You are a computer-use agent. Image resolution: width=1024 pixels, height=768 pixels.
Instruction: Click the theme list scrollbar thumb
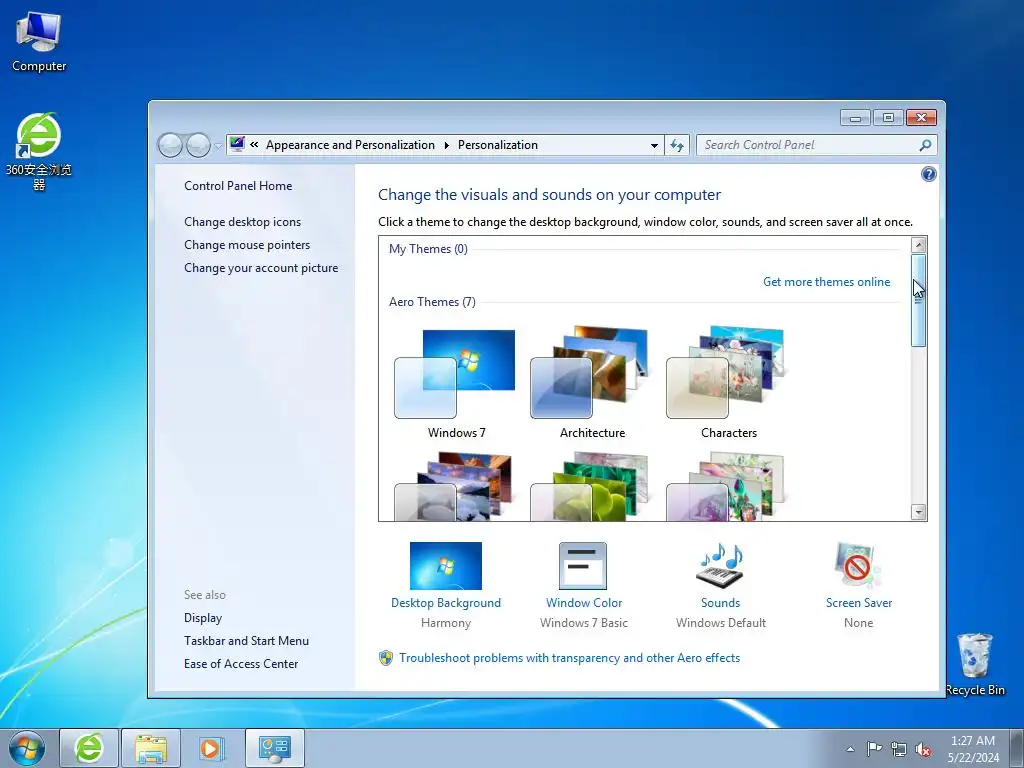tap(918, 300)
